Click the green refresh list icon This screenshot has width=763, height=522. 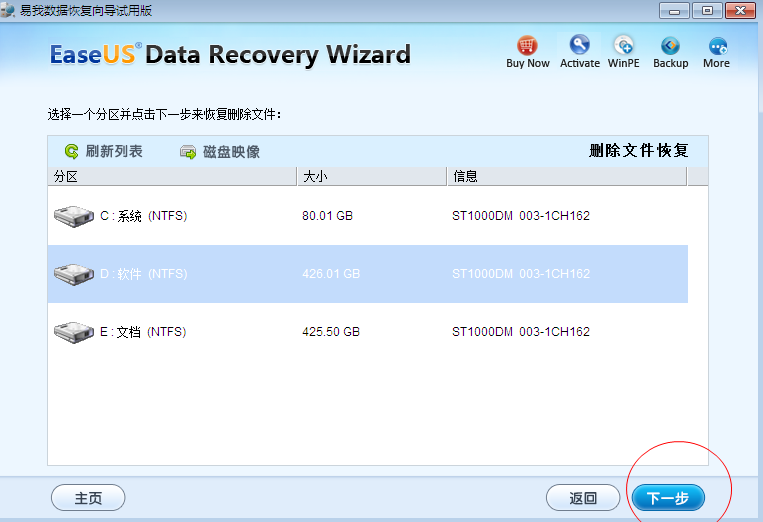pos(71,152)
